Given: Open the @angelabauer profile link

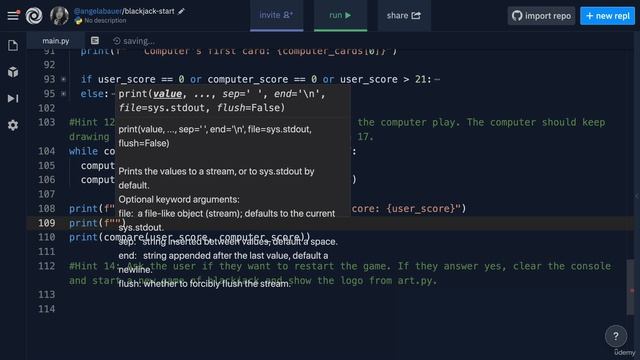Looking at the screenshot, I should (97, 11).
